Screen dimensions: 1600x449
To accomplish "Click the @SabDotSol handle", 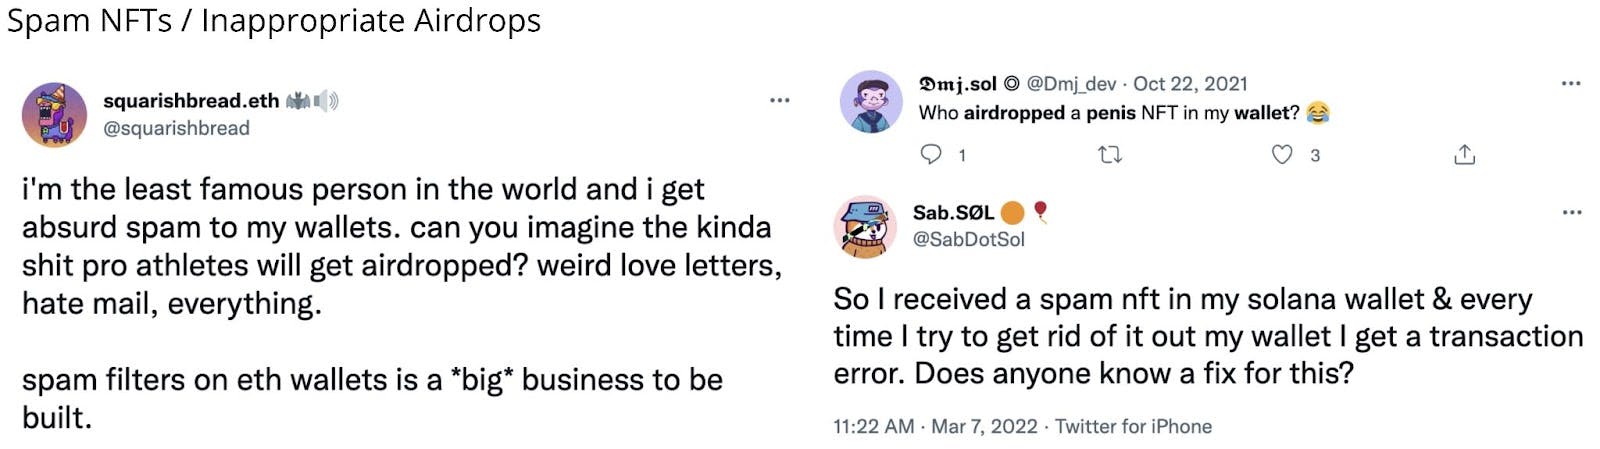I will (968, 239).
